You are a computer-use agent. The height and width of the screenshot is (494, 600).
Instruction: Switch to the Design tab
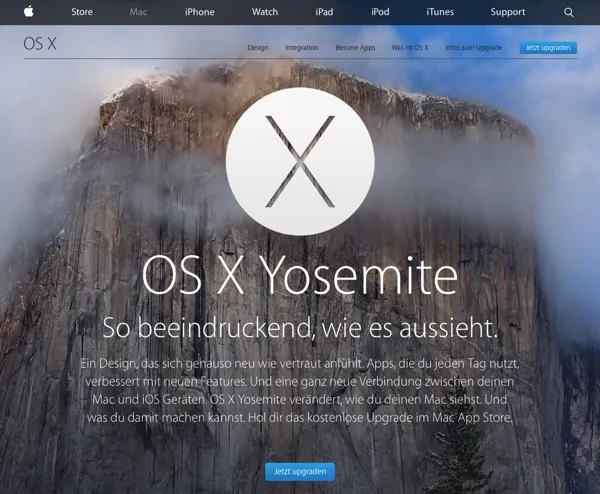[x=258, y=47]
